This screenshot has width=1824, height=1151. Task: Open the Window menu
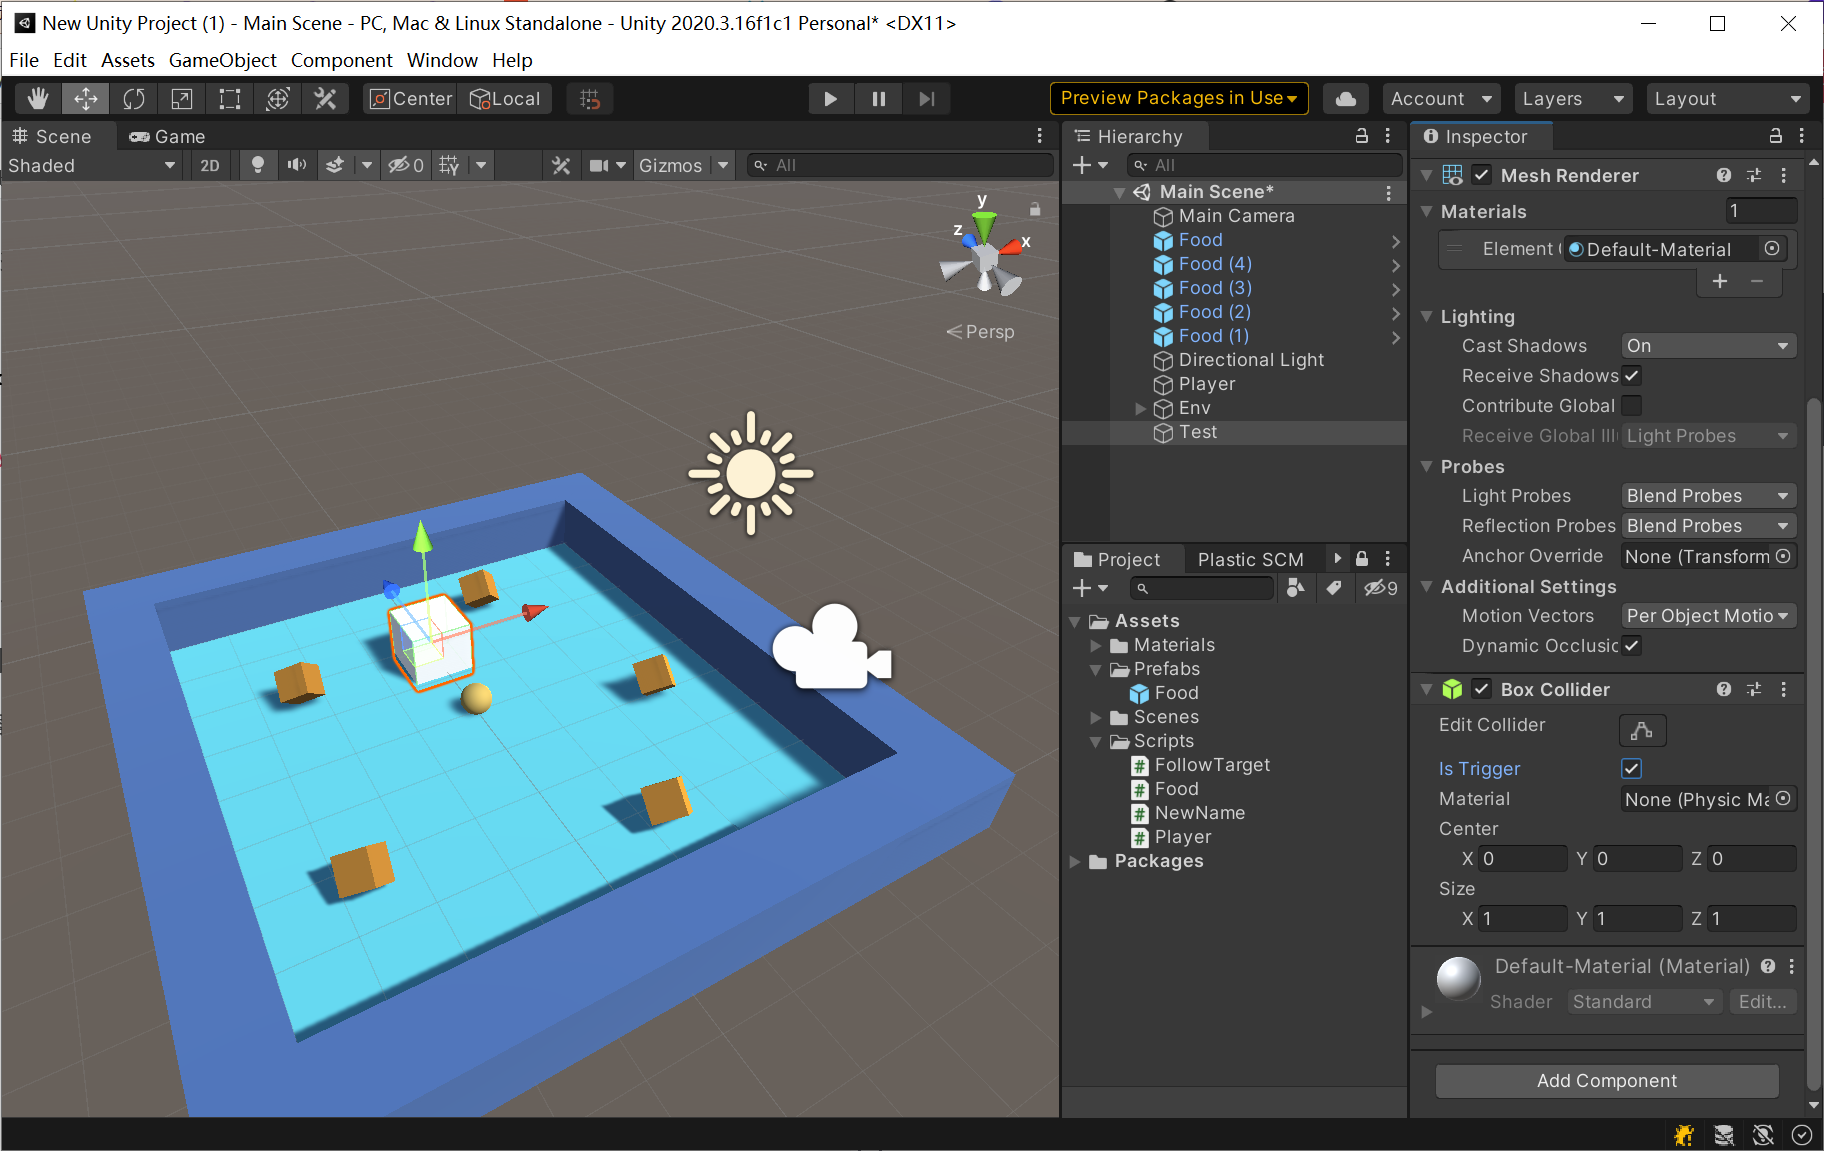442,60
